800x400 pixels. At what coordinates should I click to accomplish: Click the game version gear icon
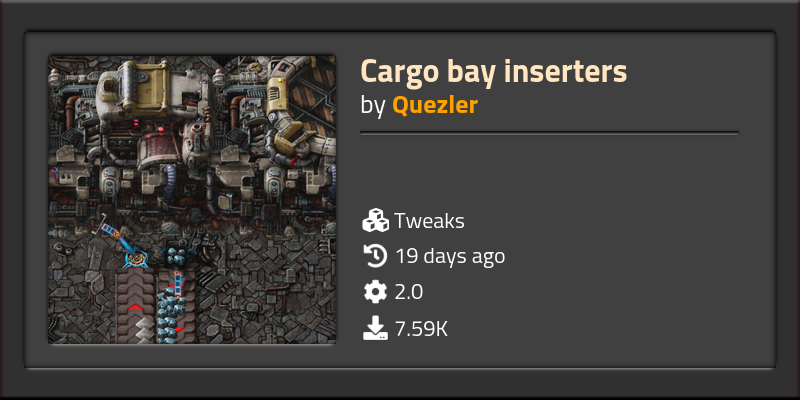tap(375, 292)
